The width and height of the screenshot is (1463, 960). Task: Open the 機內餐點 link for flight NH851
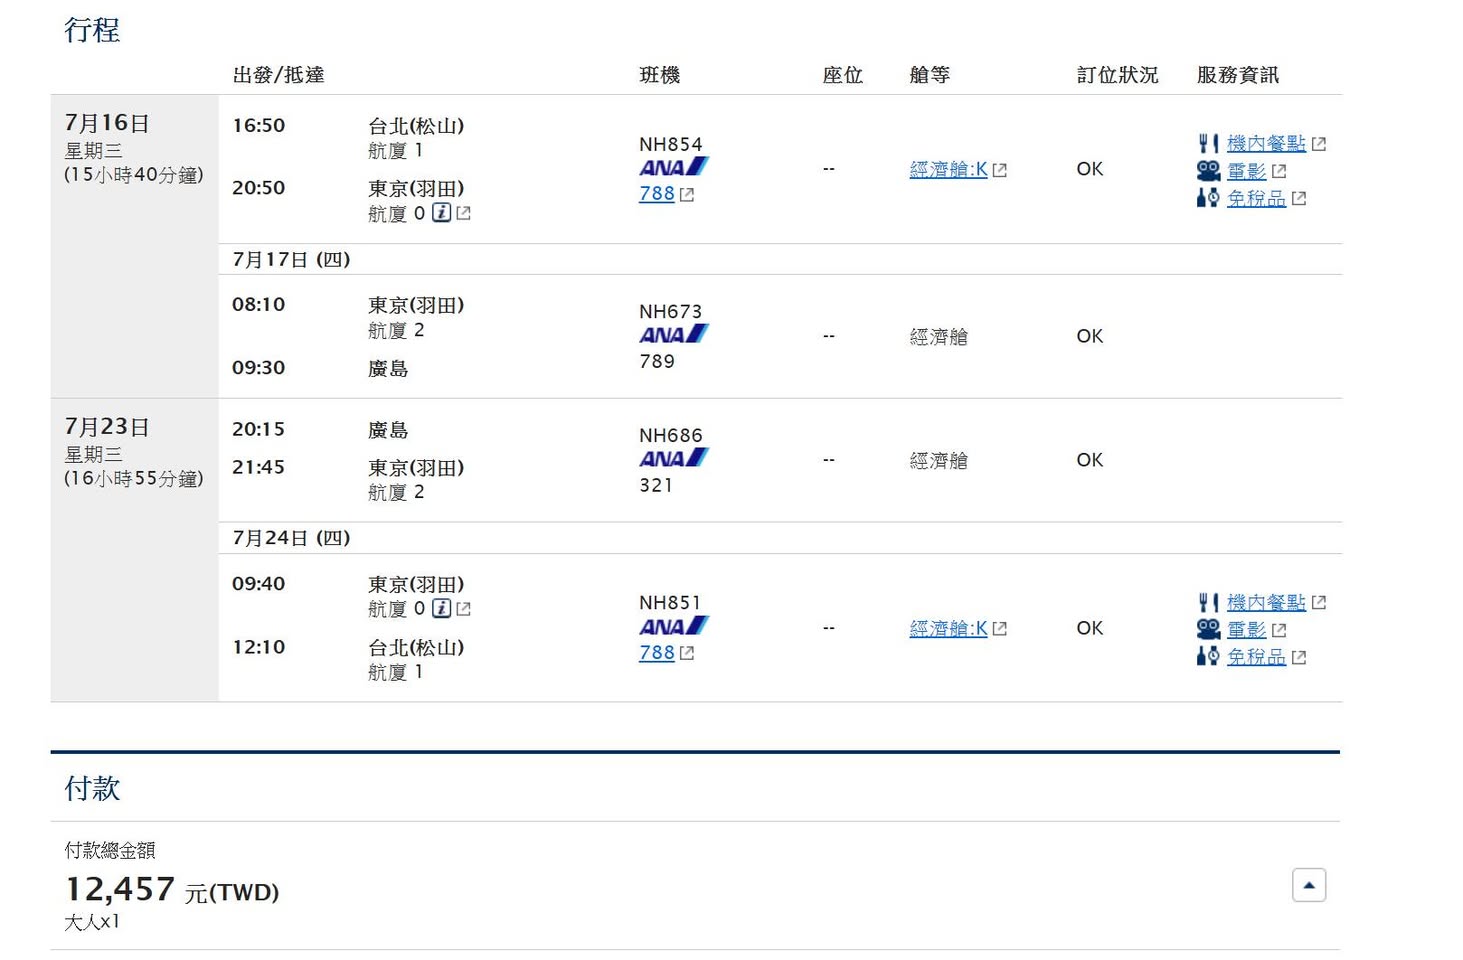click(1266, 603)
